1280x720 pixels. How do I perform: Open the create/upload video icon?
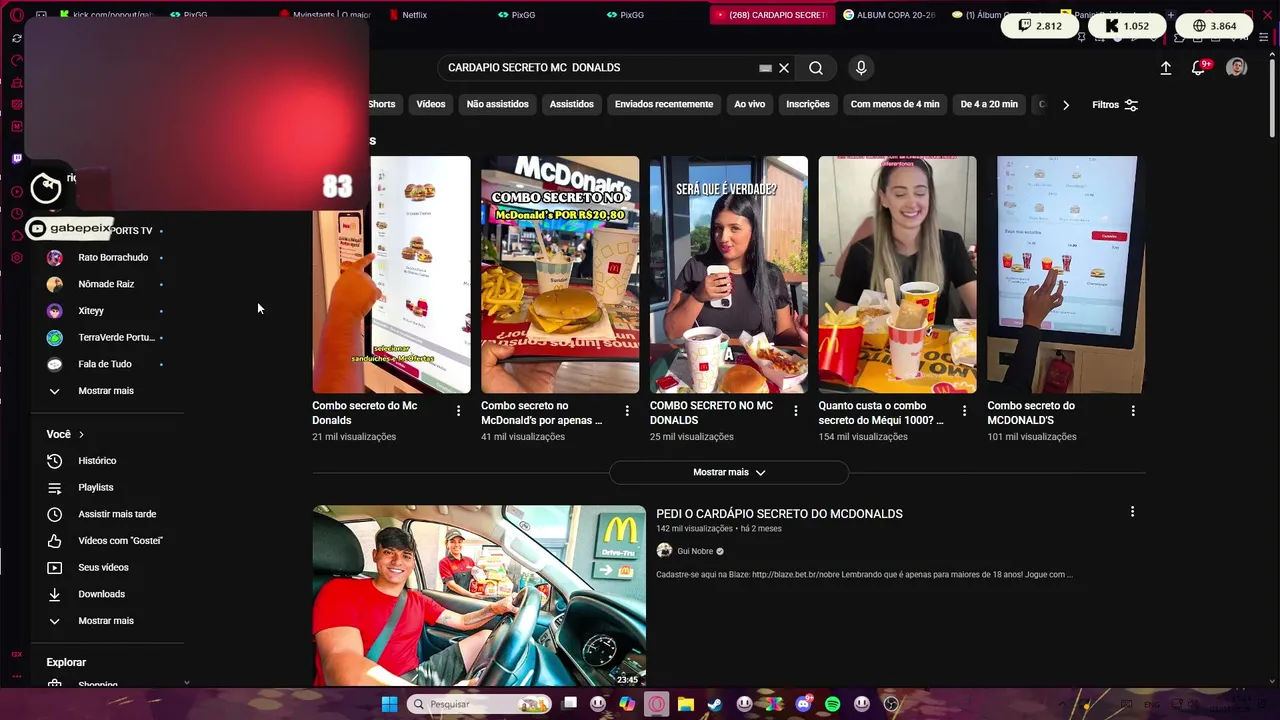pos(1165,68)
